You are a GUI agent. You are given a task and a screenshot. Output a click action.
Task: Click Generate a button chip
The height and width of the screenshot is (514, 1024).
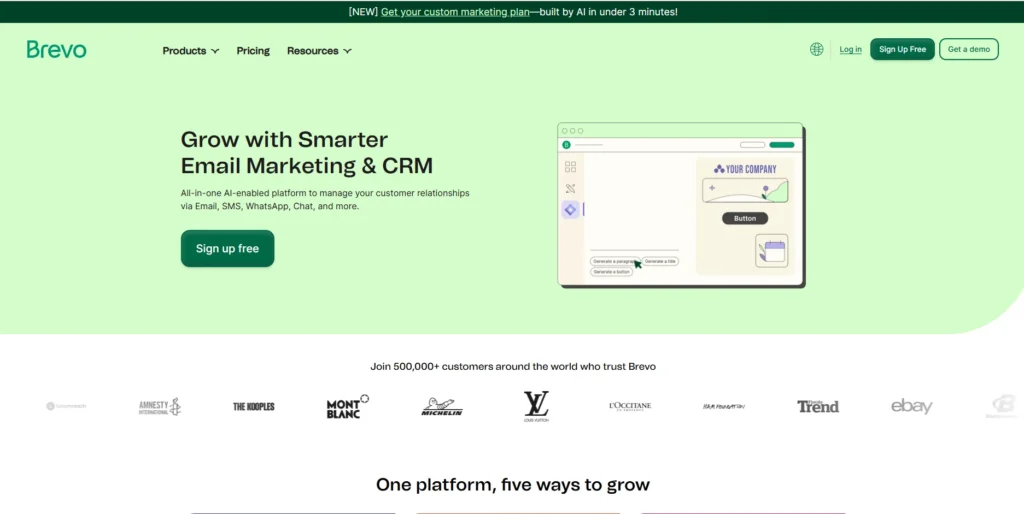pos(611,272)
